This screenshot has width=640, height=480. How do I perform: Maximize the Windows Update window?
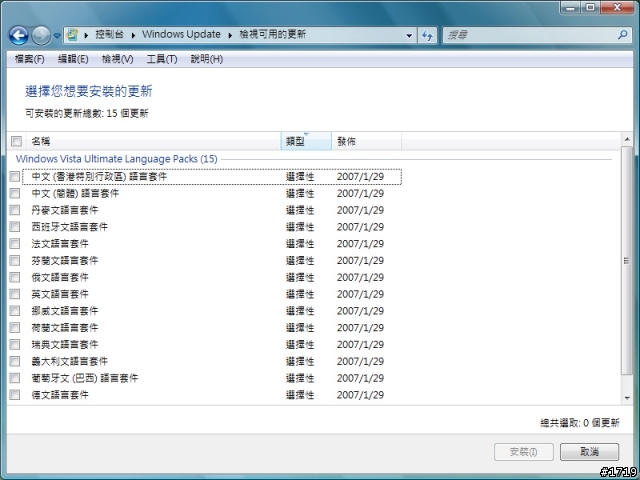590,7
